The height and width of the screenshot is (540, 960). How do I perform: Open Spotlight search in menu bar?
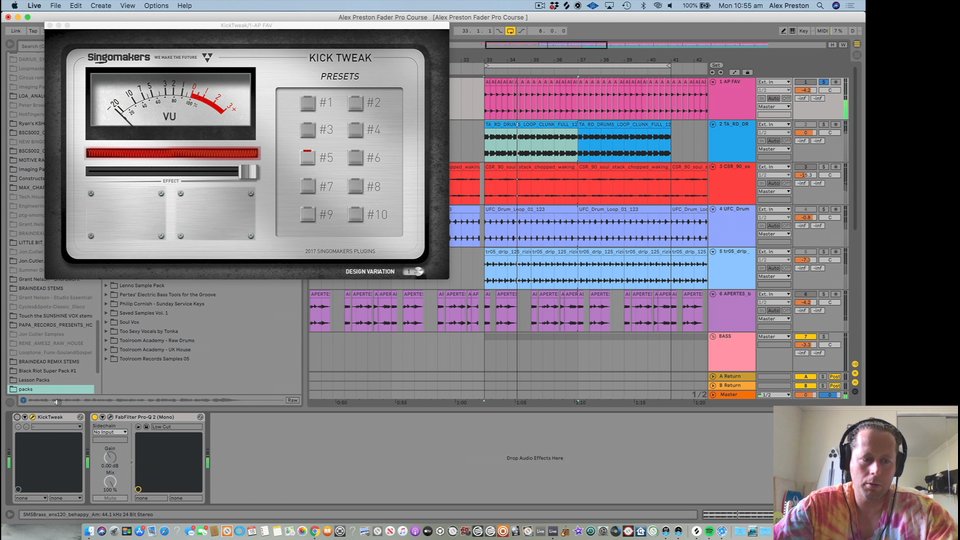pyautogui.click(x=820, y=6)
